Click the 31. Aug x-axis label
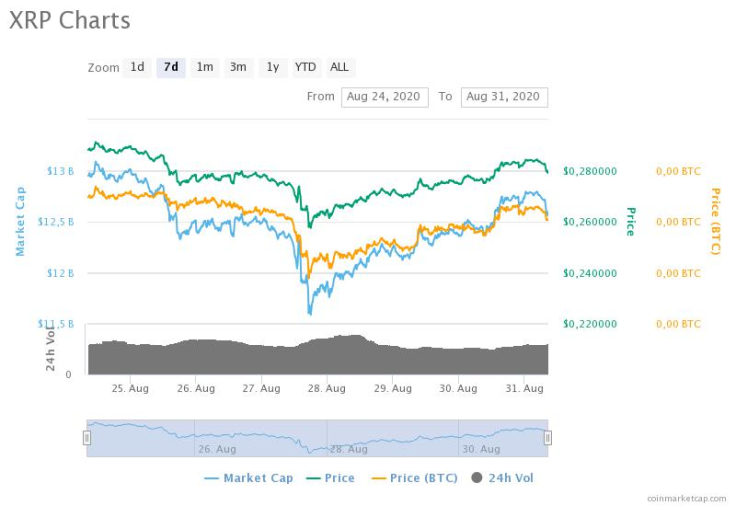The height and width of the screenshot is (506, 736). pyautogui.click(x=524, y=389)
